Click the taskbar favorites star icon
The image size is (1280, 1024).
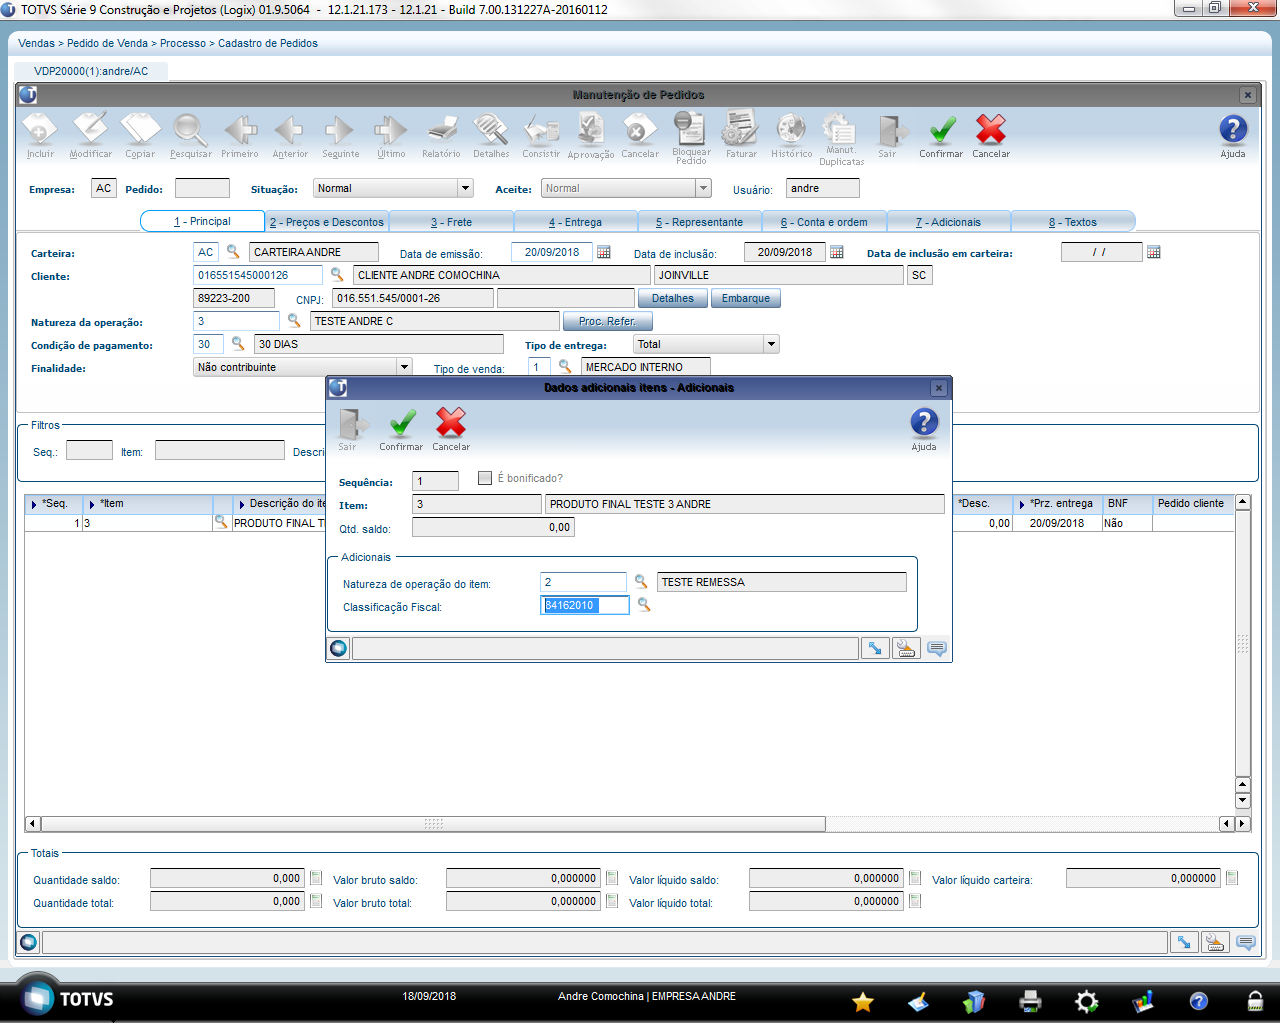pyautogui.click(x=862, y=1001)
